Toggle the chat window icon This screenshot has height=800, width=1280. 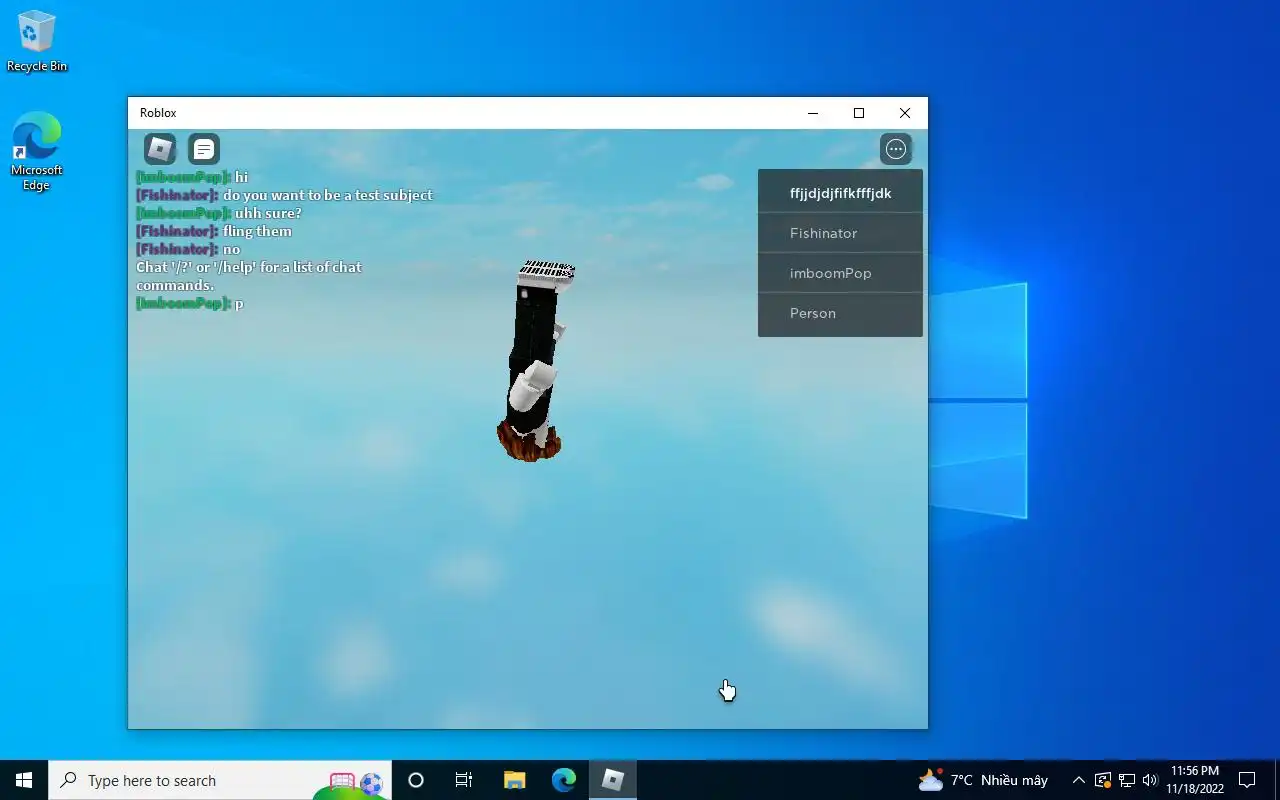tap(204, 150)
